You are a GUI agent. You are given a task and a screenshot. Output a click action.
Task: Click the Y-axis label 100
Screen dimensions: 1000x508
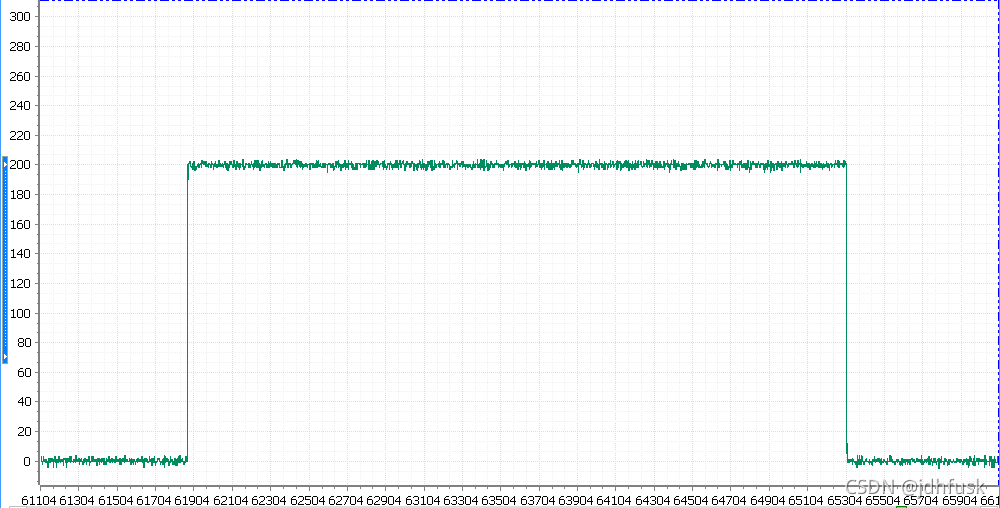[x=20, y=314]
